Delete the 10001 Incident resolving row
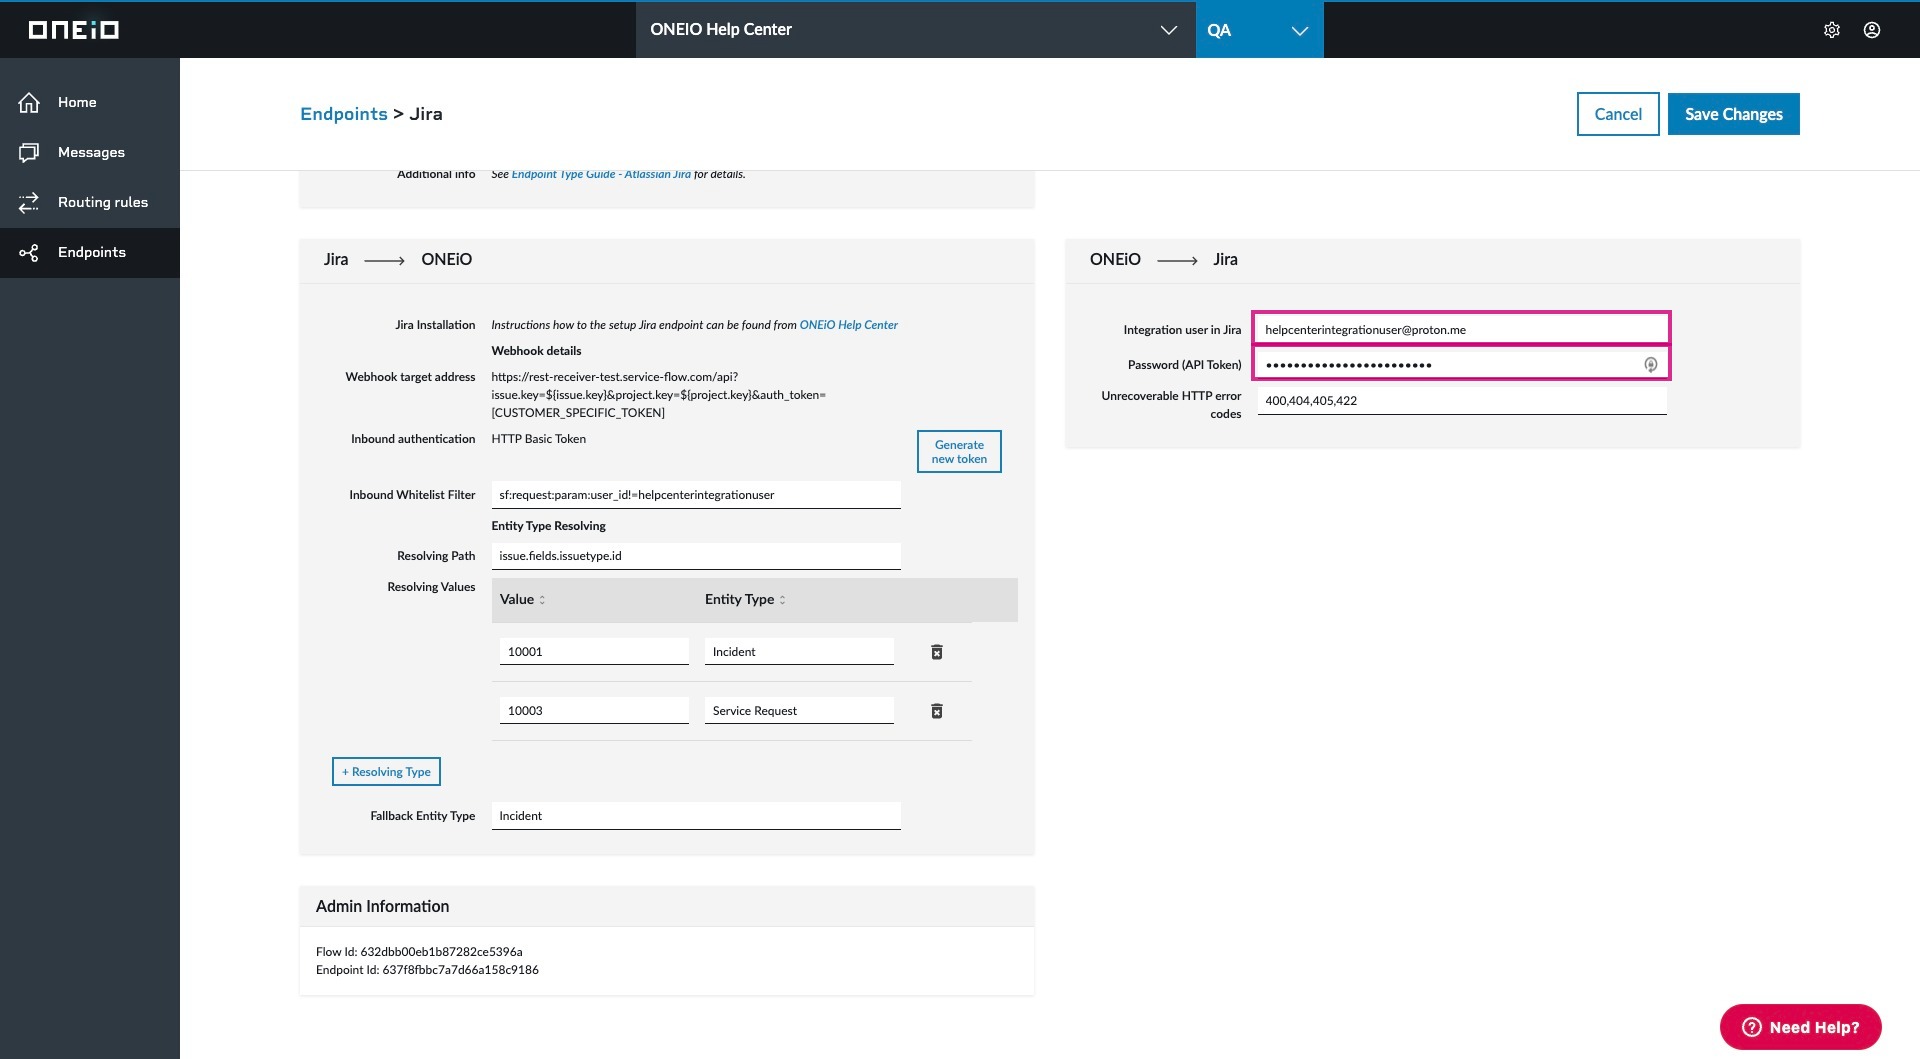 (937, 652)
